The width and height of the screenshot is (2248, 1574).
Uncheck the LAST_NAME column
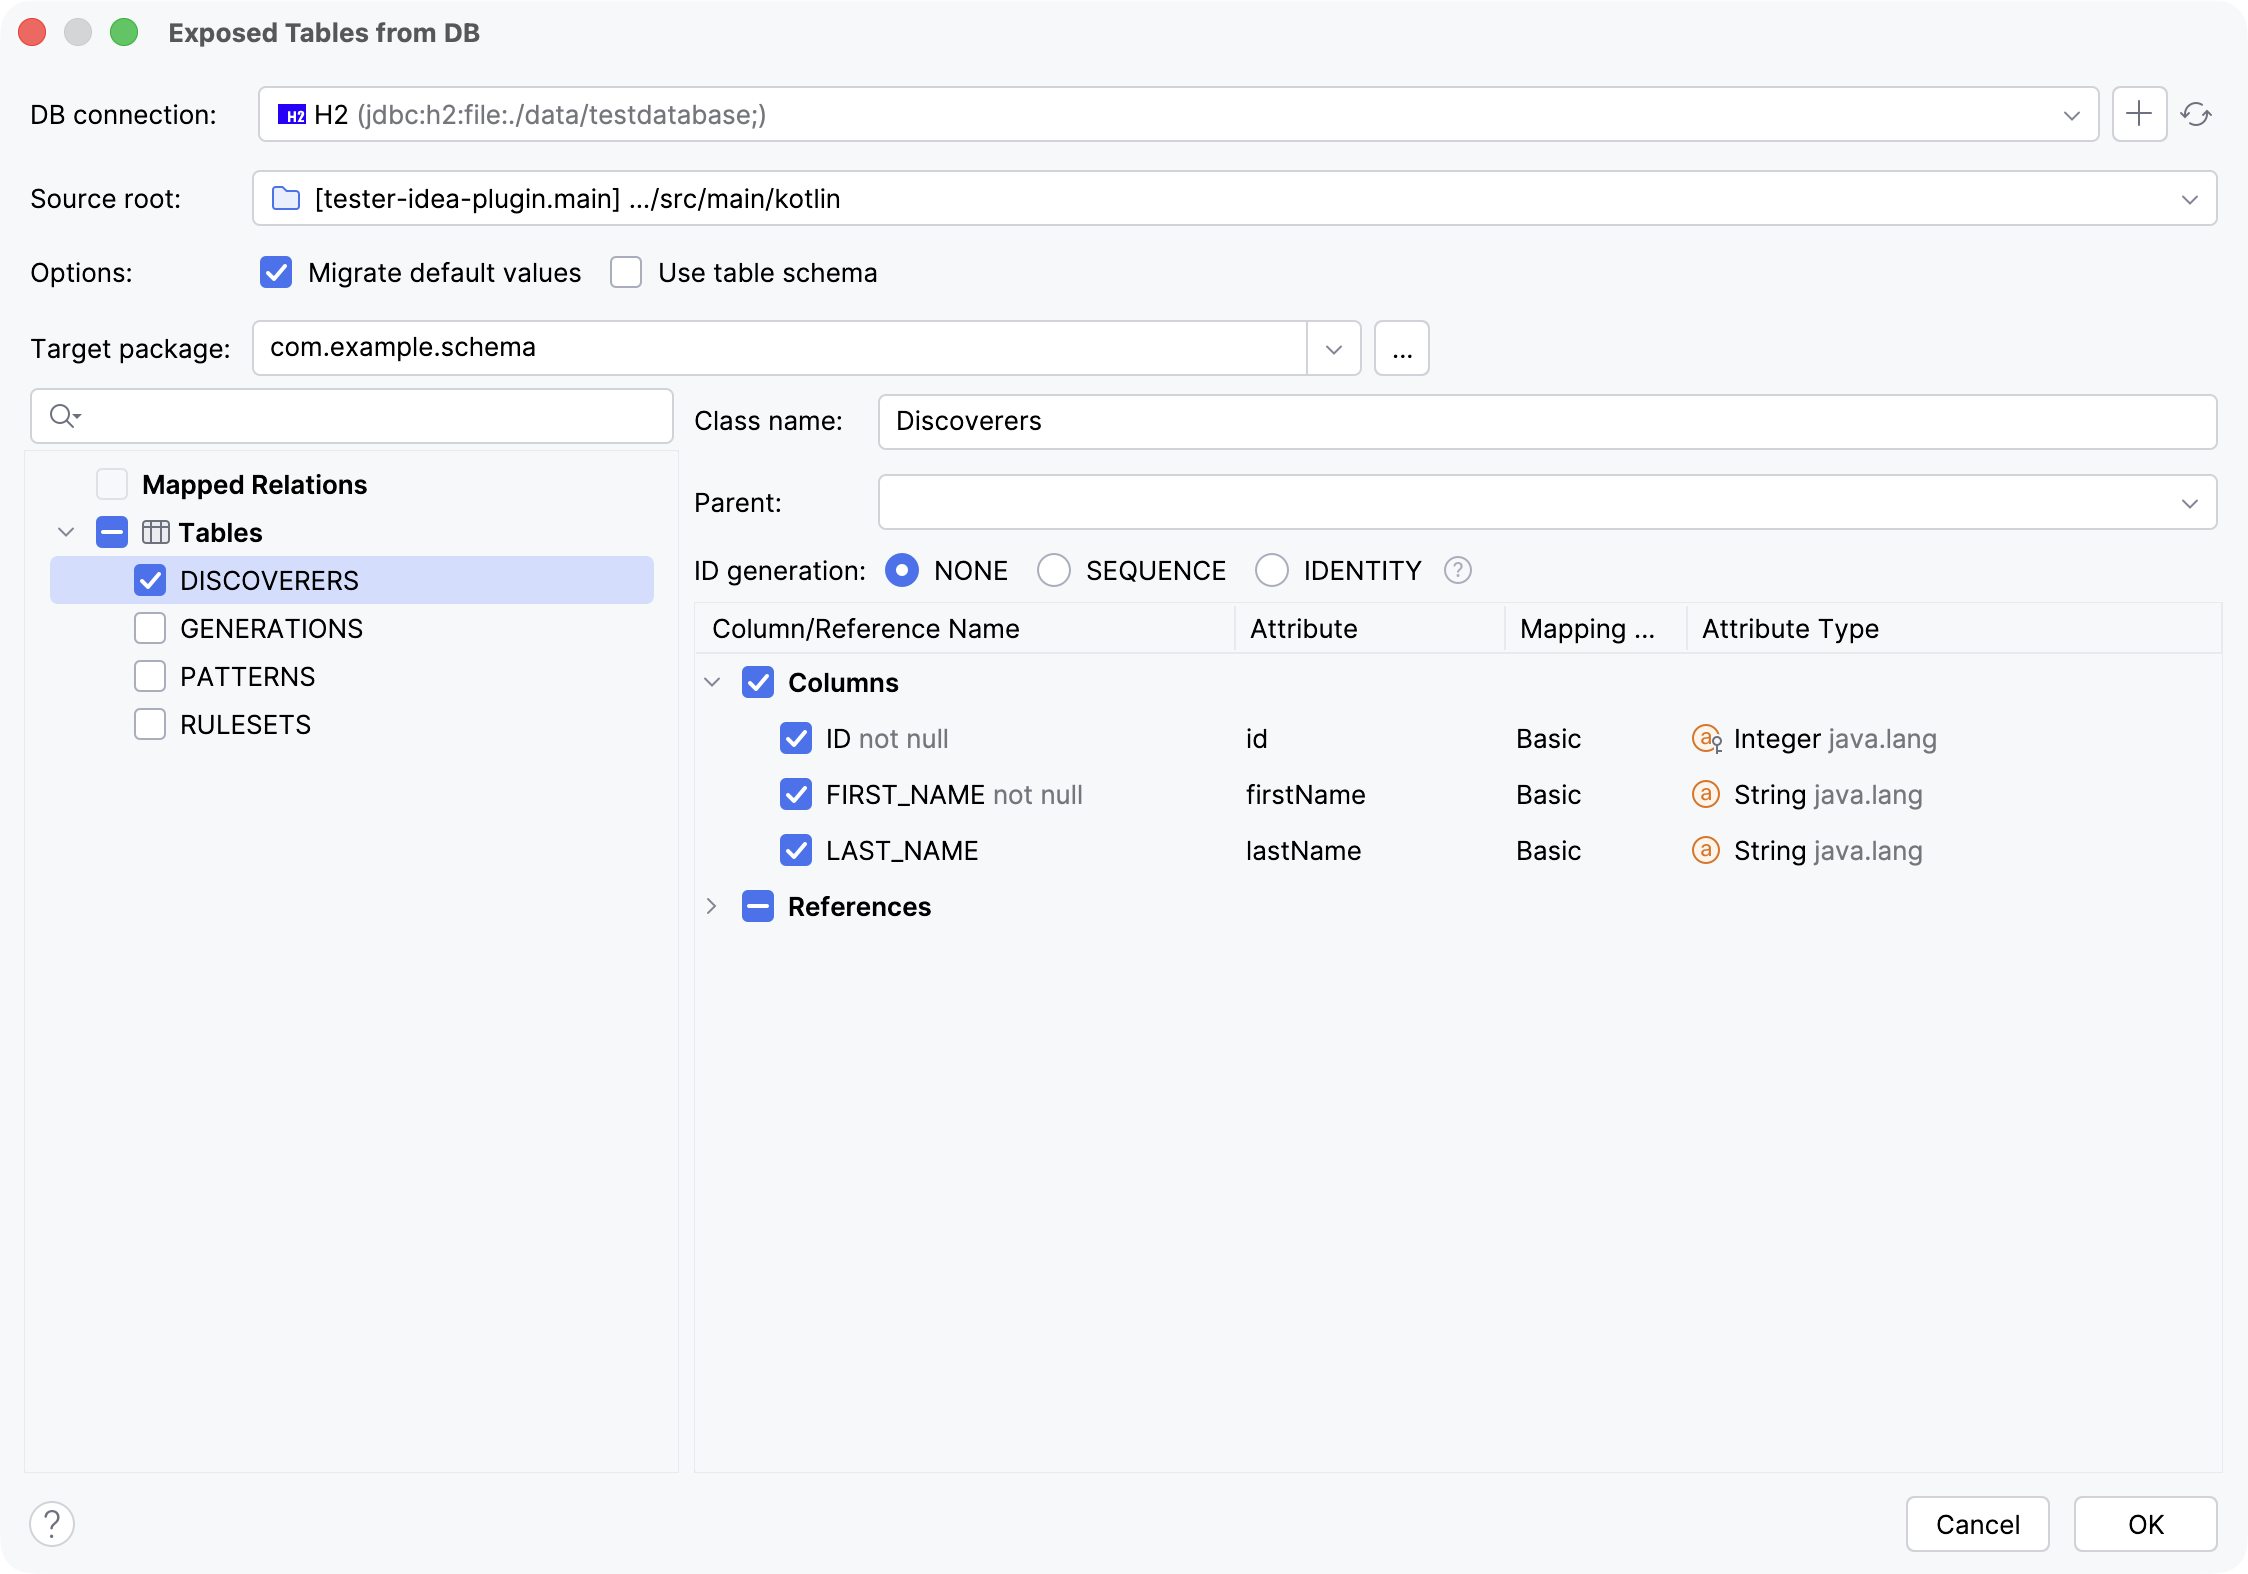click(796, 850)
